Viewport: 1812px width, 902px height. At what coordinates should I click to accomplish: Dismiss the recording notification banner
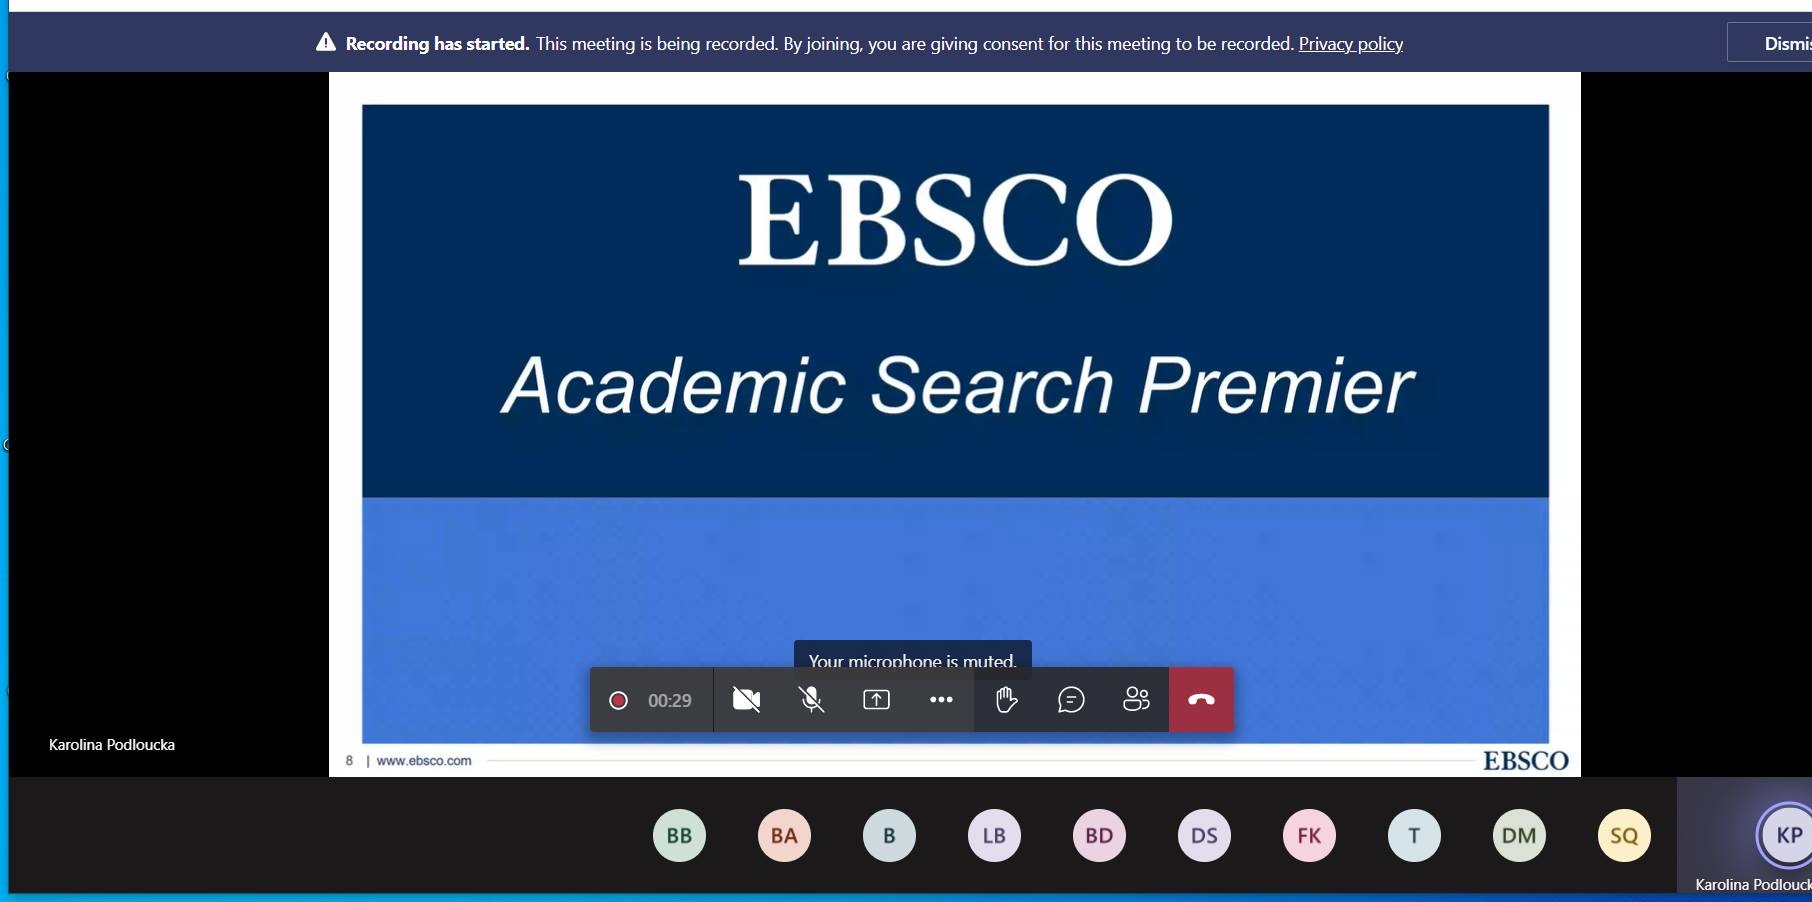(1772, 43)
